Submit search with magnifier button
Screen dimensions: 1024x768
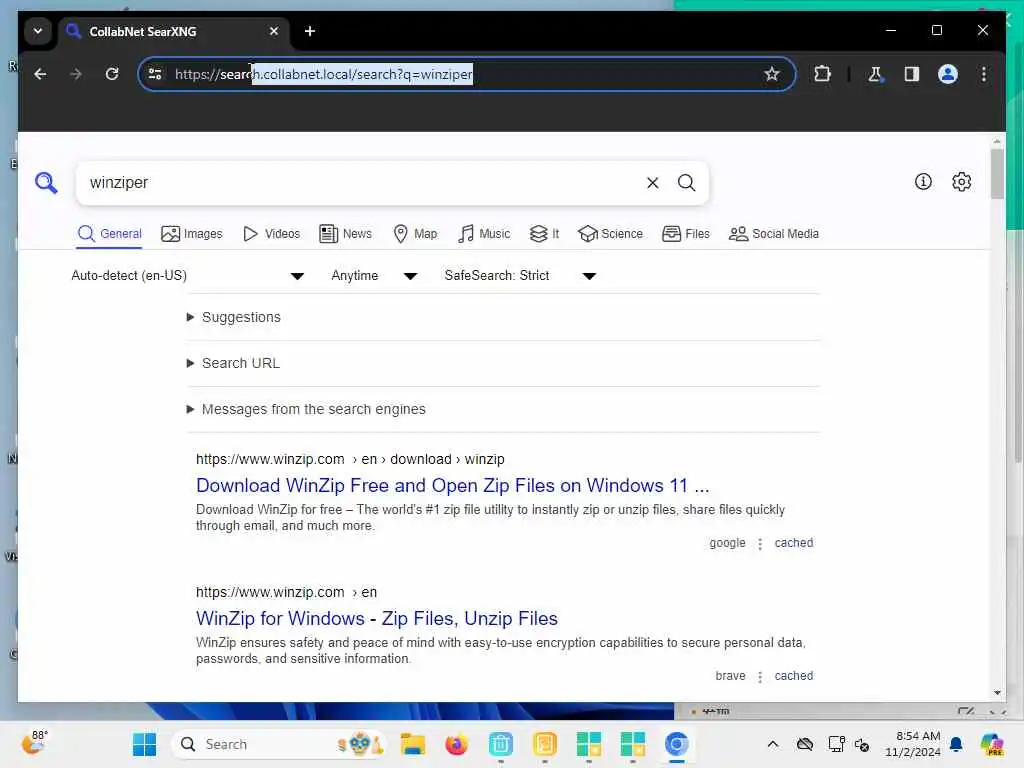point(686,183)
